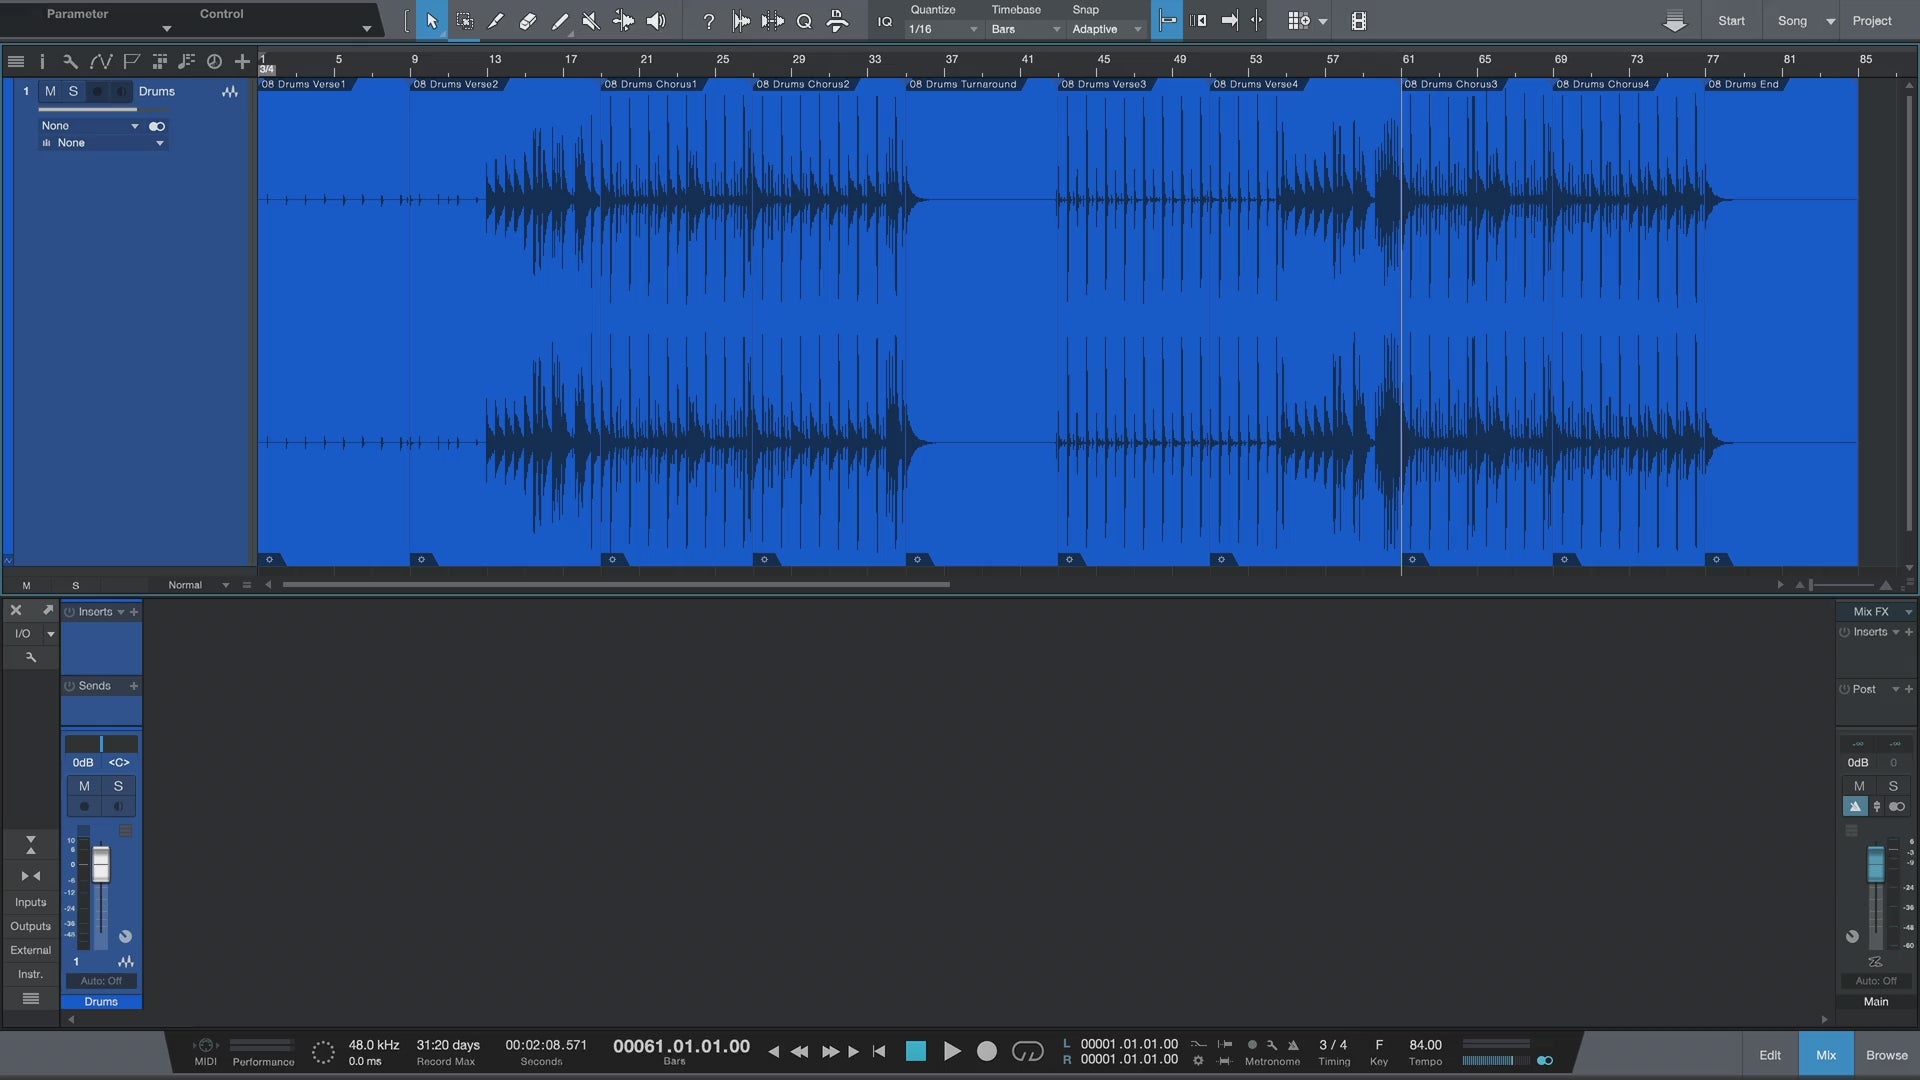Select the Arrow tool in the toolbar
1920x1080 pixels.
coord(432,21)
